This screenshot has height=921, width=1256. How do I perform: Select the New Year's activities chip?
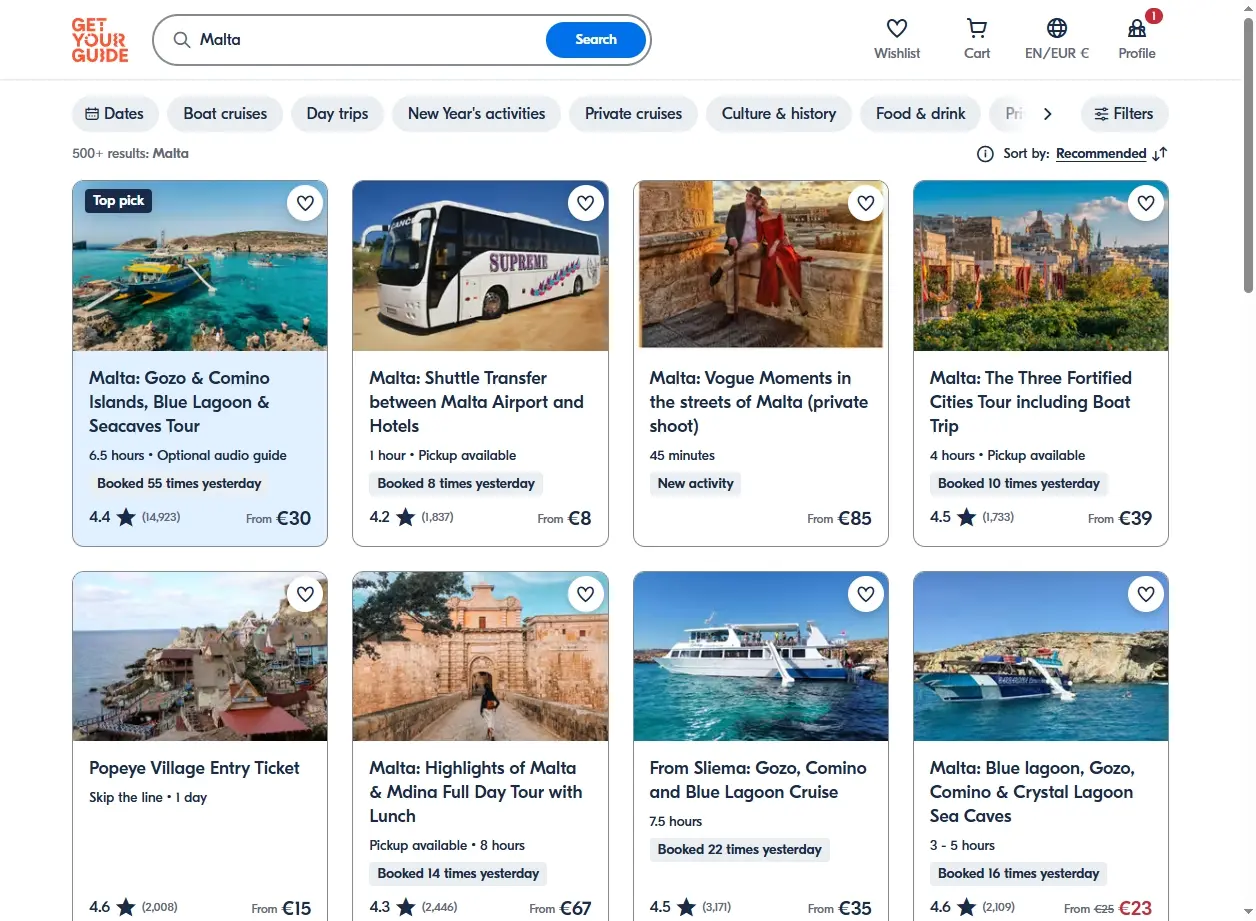pos(476,114)
